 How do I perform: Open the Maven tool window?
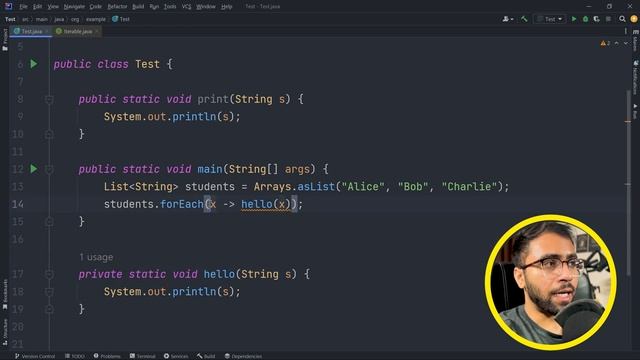click(x=636, y=41)
